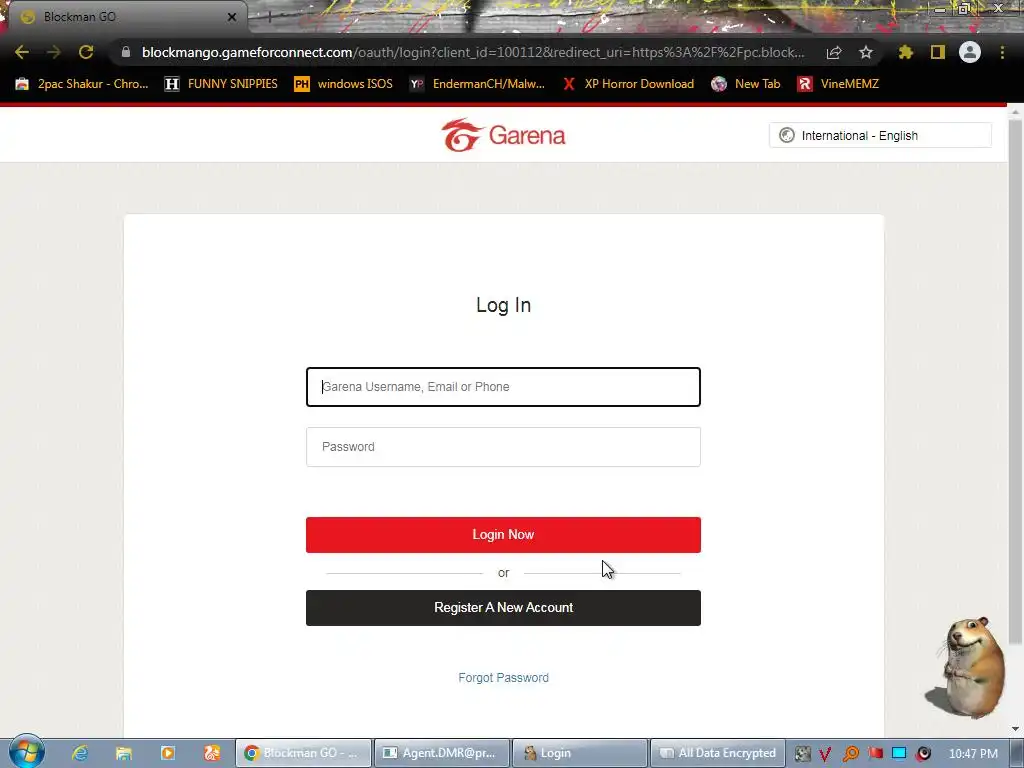1024x768 pixels.
Task: Open windows ISOS bookmark
Action: (x=344, y=84)
